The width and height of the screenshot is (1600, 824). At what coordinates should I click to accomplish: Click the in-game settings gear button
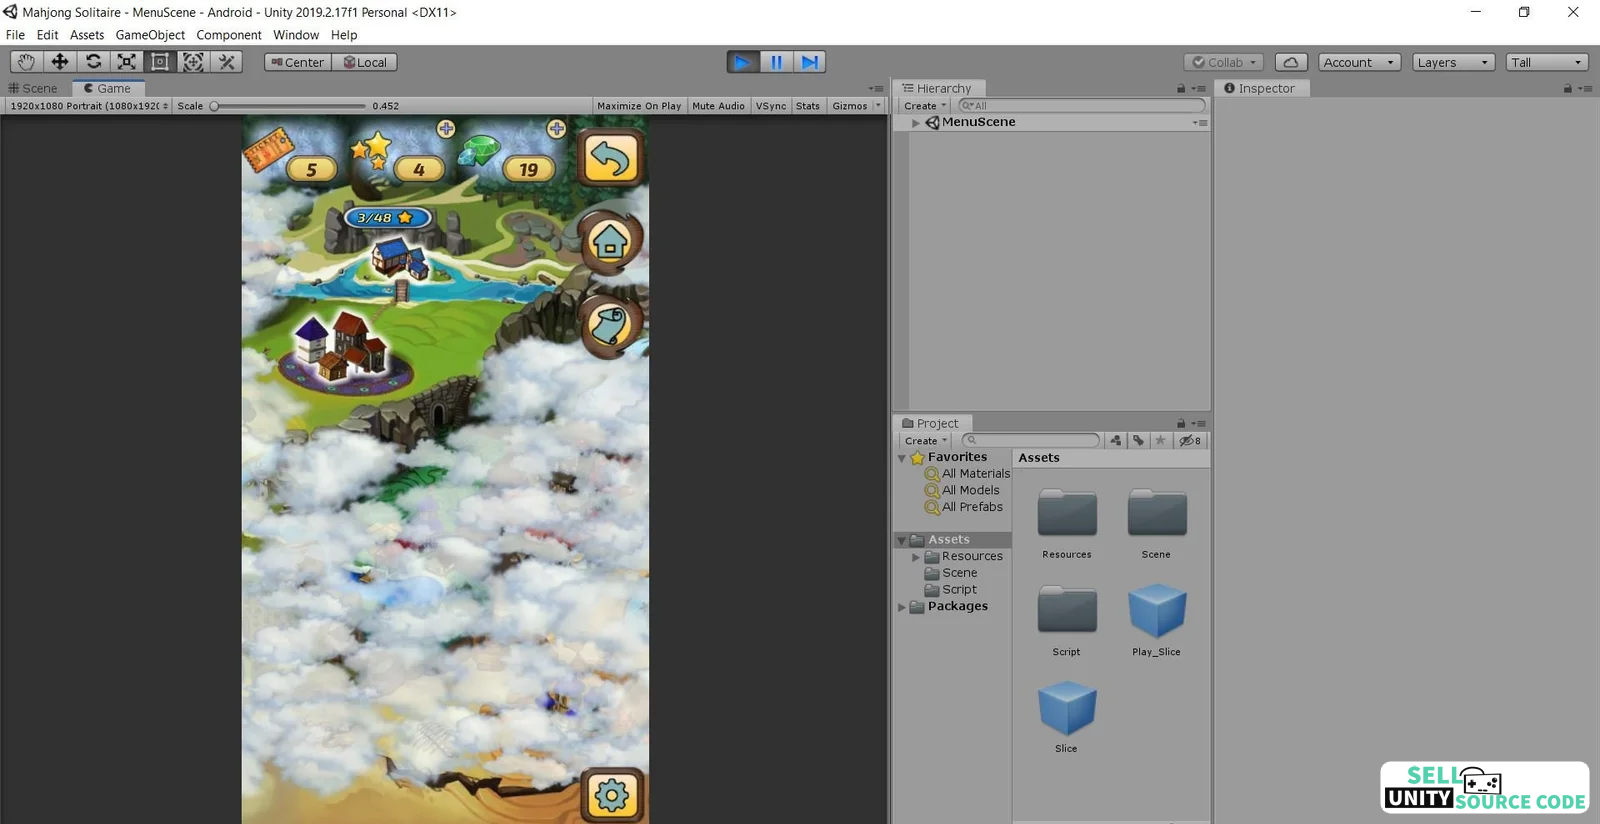point(612,795)
